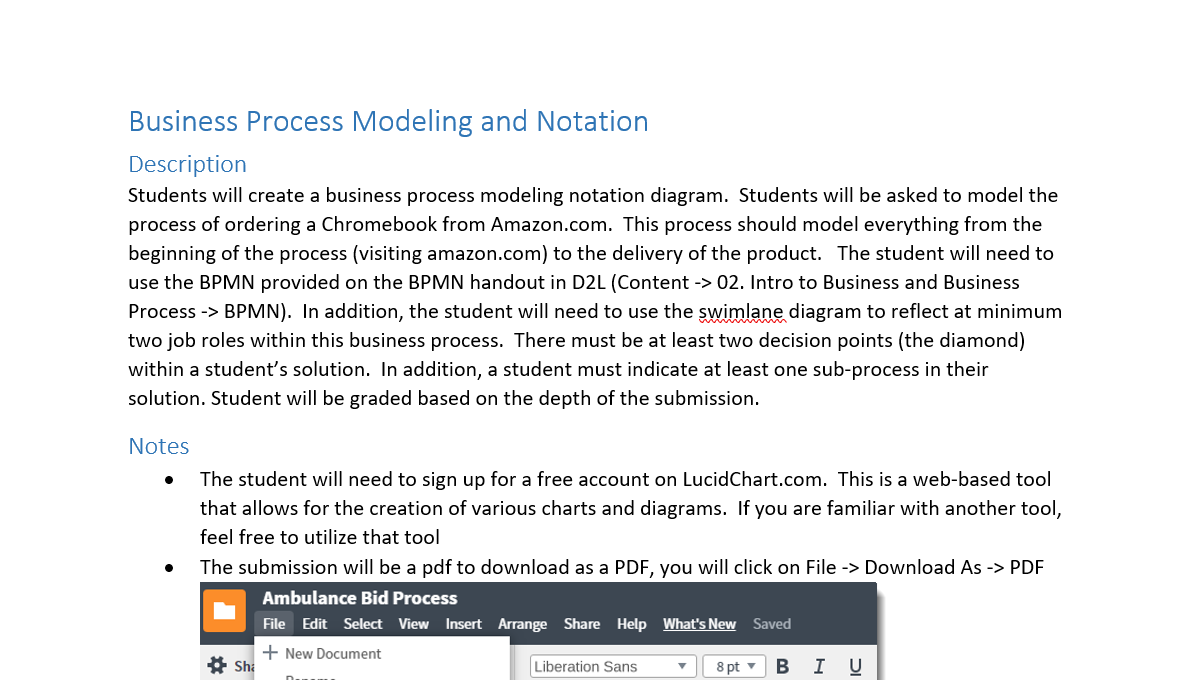Open the Arrange menu
The height and width of the screenshot is (680, 1182).
[x=522, y=623]
